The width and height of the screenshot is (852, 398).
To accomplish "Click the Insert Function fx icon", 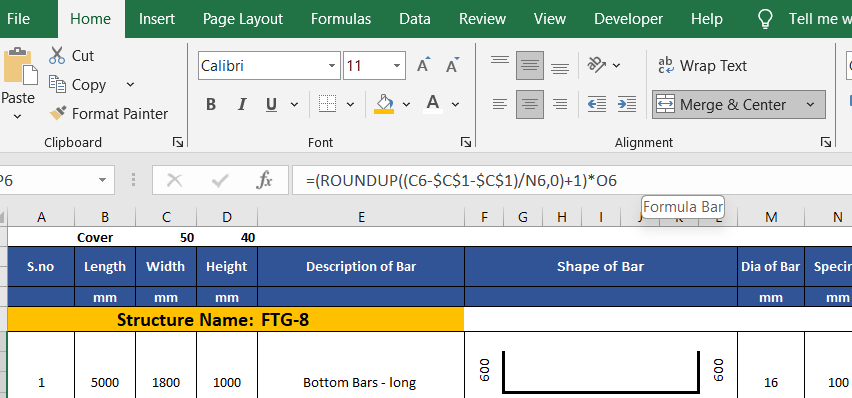I will [x=264, y=180].
